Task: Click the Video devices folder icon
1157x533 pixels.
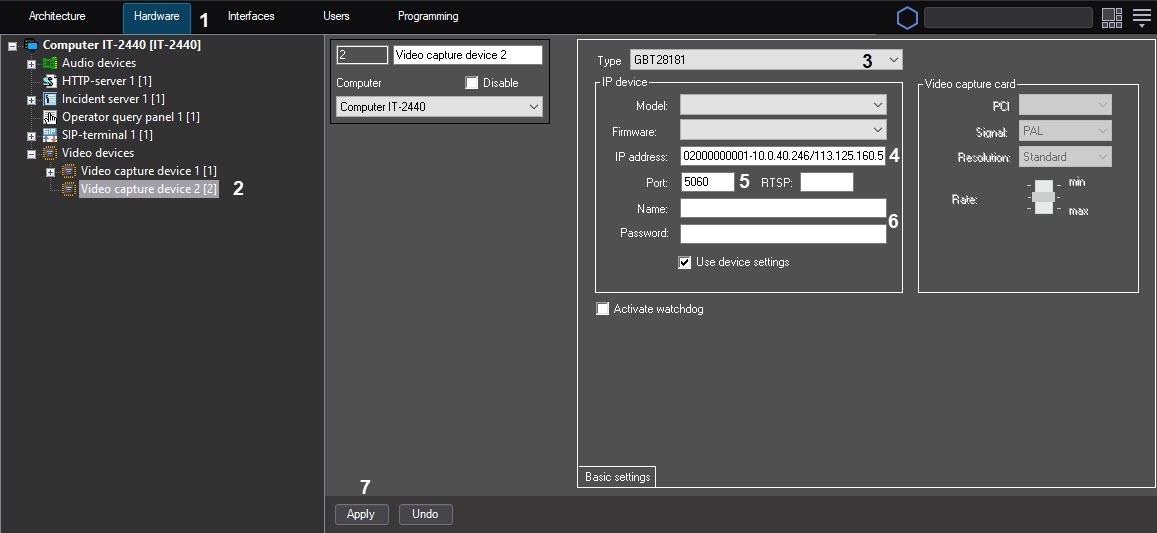Action: click(x=50, y=153)
